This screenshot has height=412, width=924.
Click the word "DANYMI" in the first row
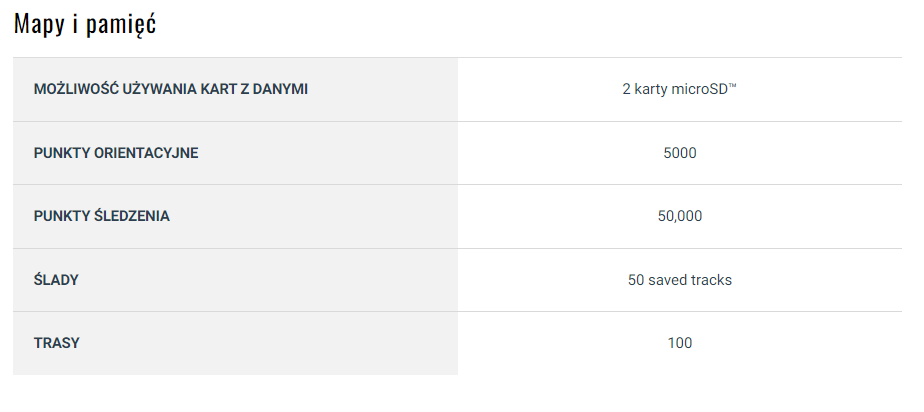pyautogui.click(x=280, y=89)
